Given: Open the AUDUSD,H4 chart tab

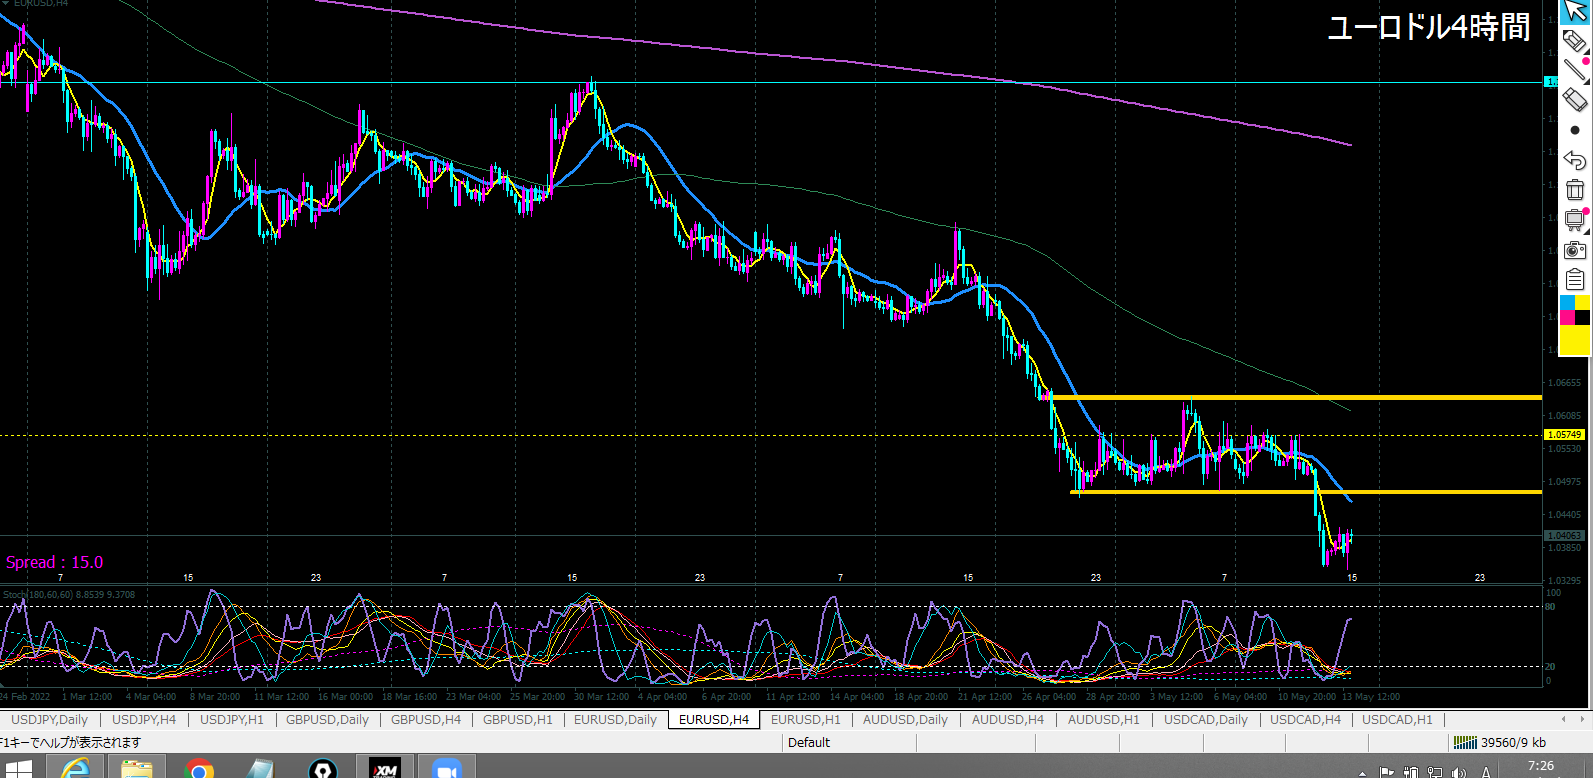Looking at the screenshot, I should [x=1008, y=719].
